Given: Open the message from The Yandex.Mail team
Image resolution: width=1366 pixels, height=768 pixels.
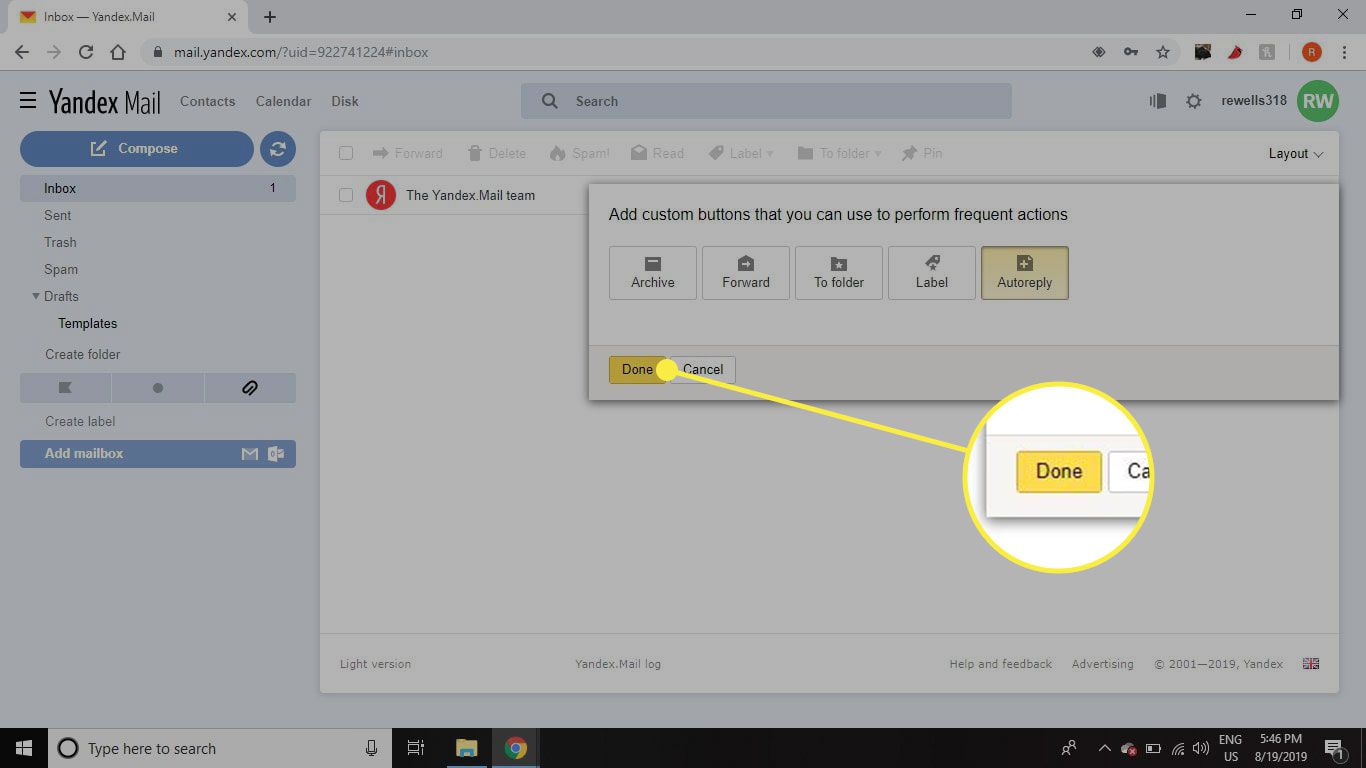Looking at the screenshot, I should pos(470,195).
